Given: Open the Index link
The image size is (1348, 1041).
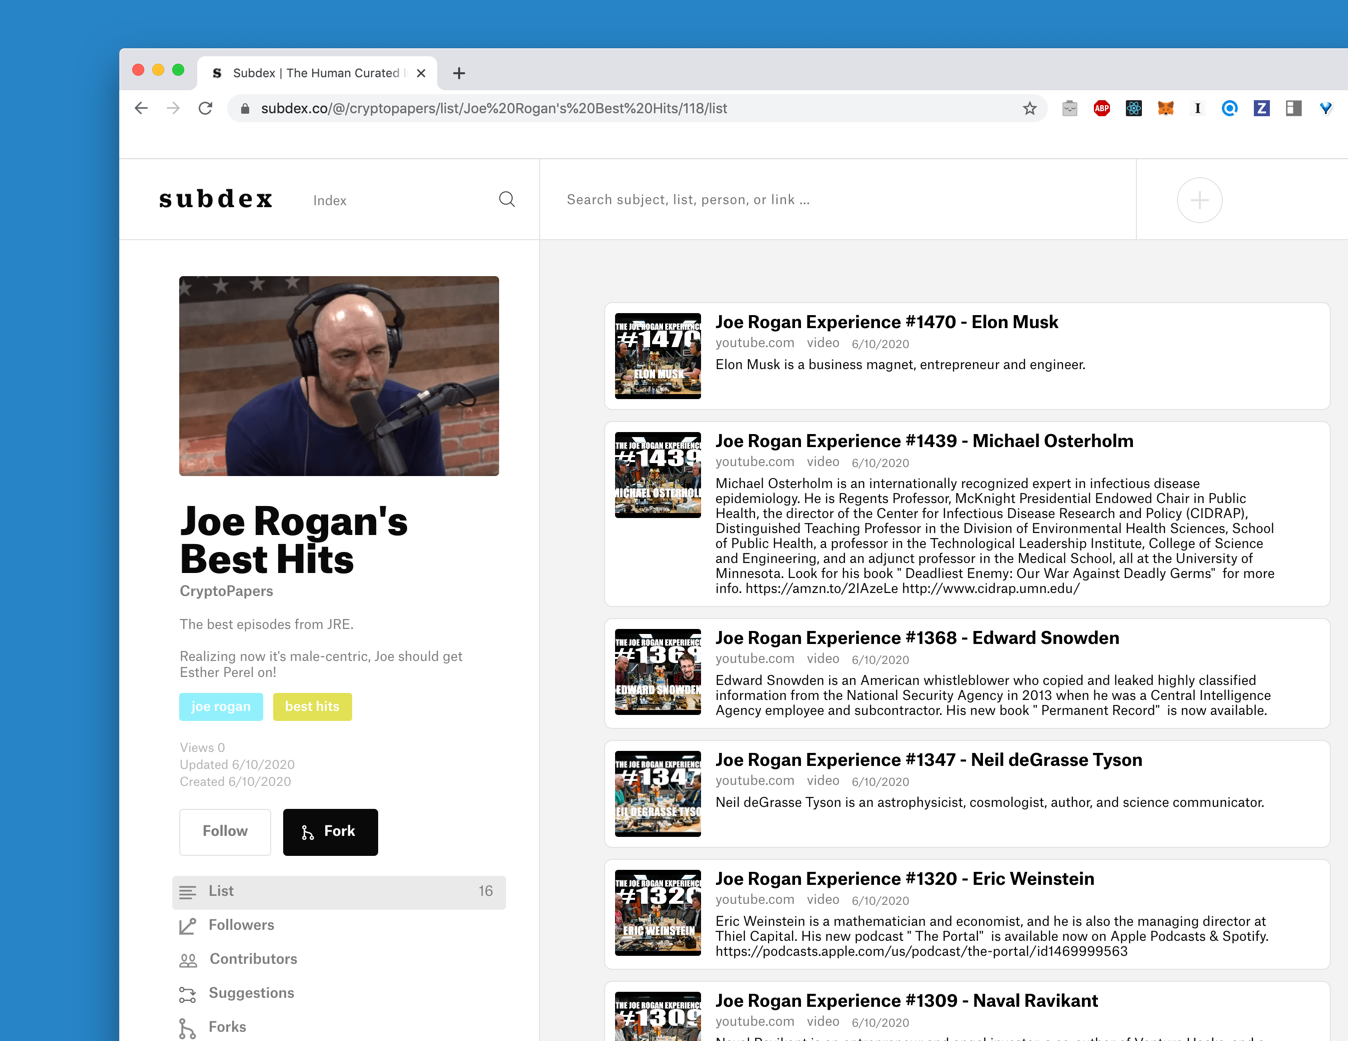Looking at the screenshot, I should [330, 201].
